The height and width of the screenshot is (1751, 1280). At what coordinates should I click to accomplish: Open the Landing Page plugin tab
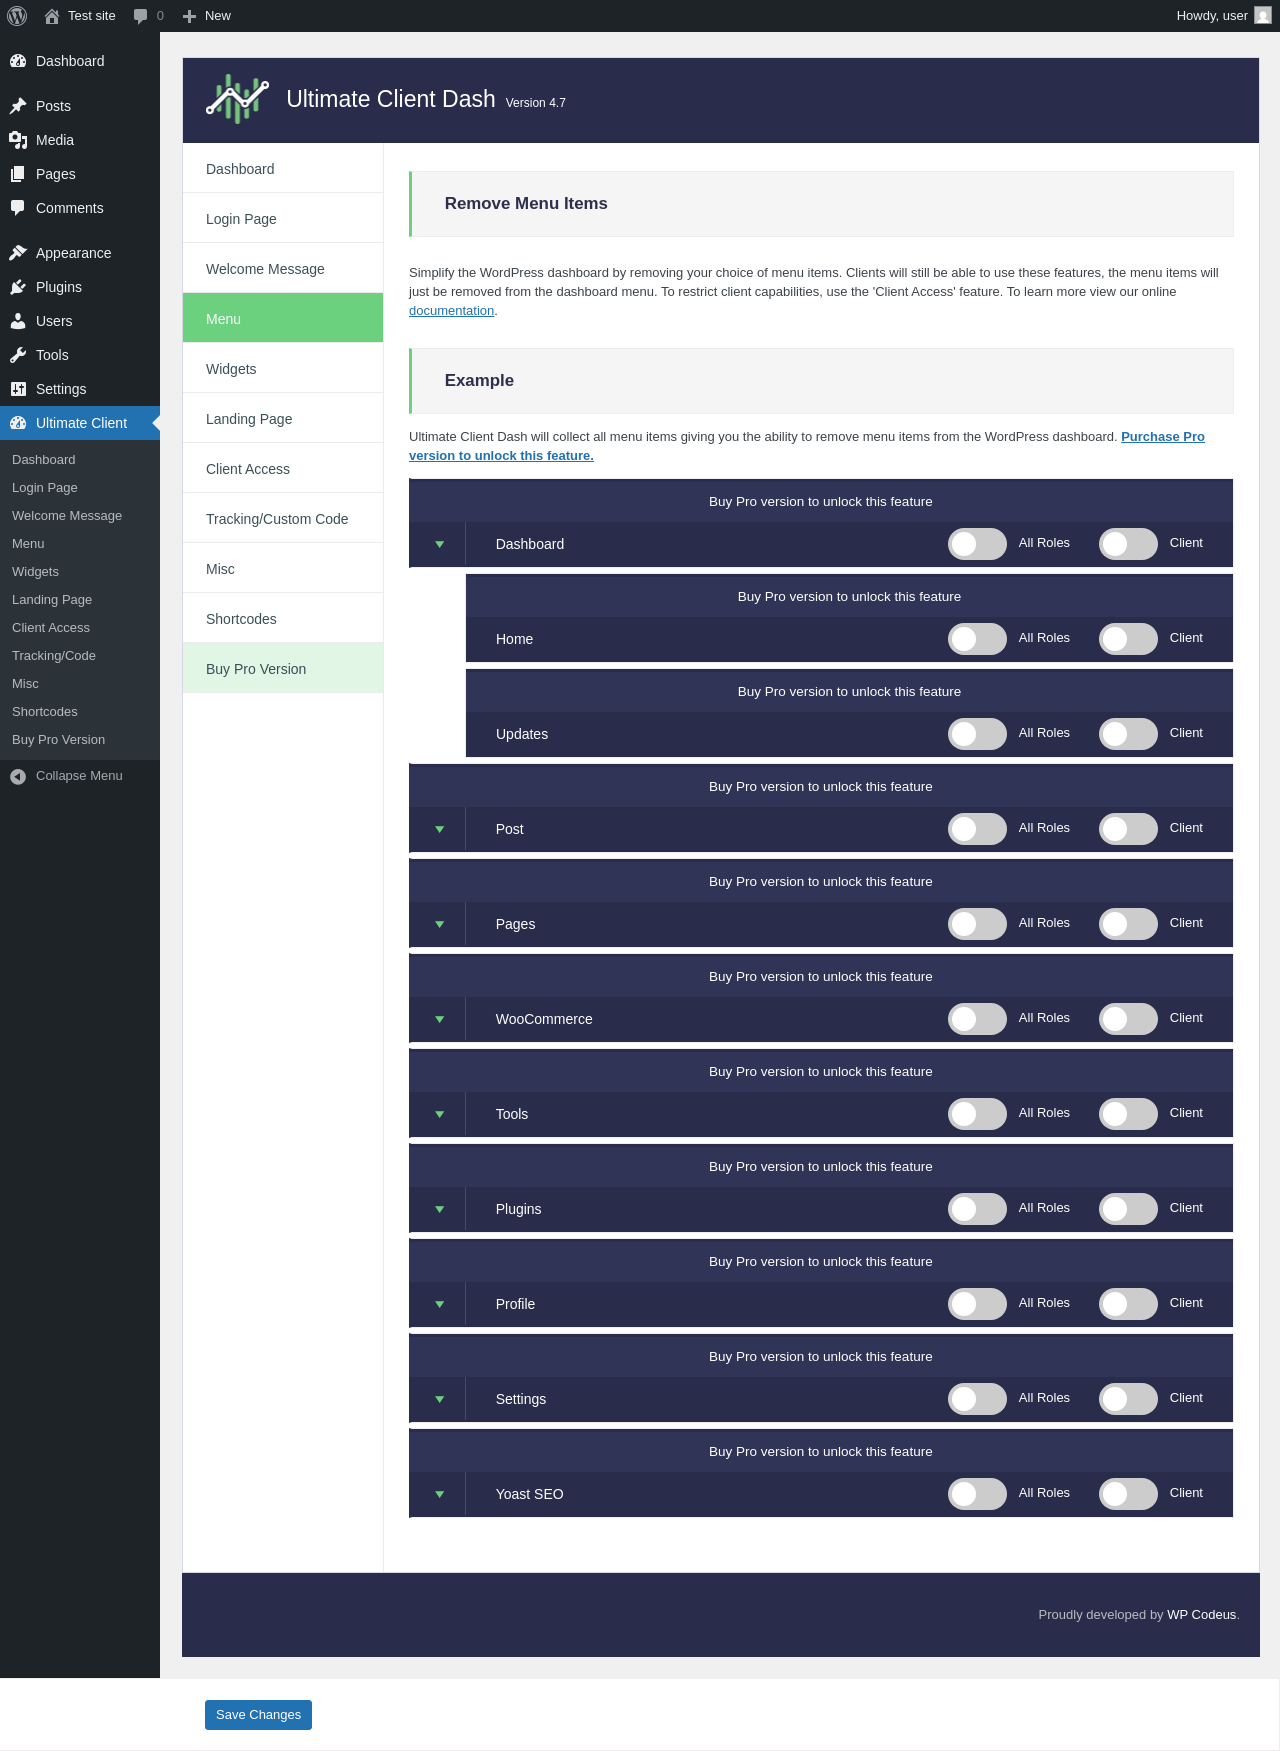tap(283, 418)
